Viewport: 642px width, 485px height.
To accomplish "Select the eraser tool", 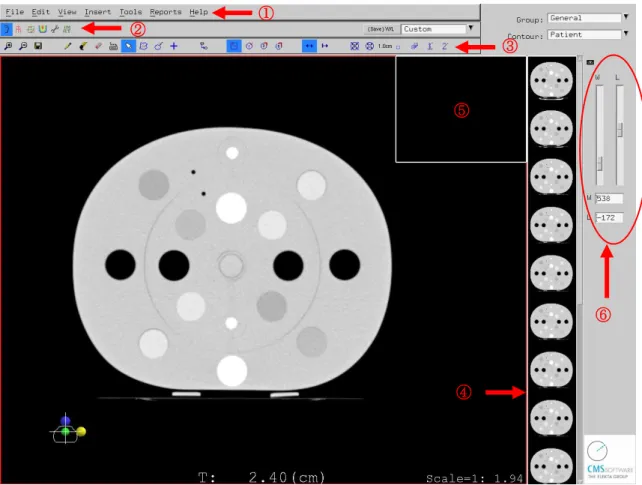I will (98, 46).
